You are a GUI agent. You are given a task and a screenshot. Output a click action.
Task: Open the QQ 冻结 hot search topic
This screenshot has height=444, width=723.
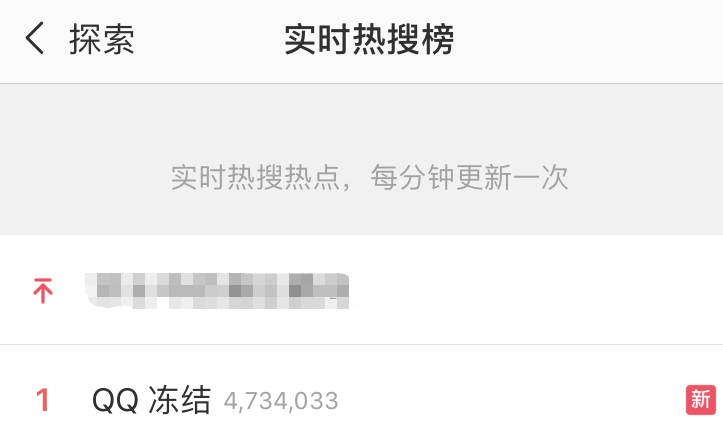pos(152,400)
